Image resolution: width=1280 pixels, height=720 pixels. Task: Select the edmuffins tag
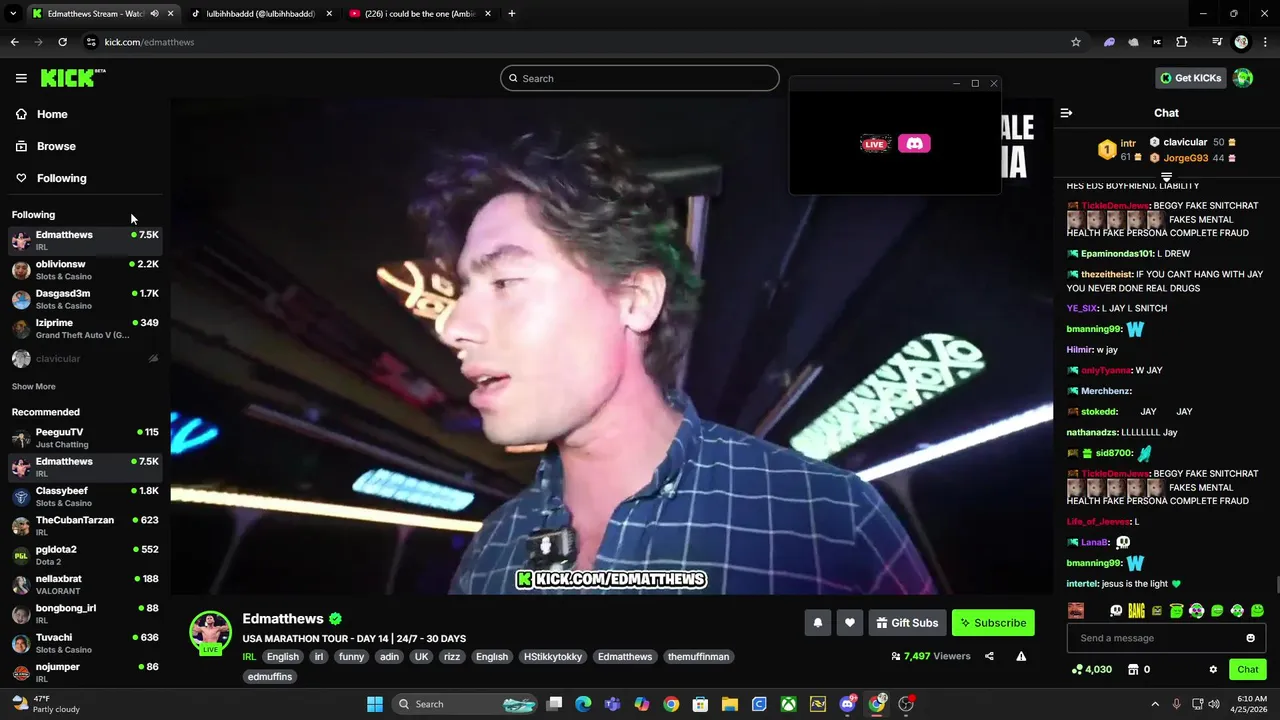(x=270, y=677)
